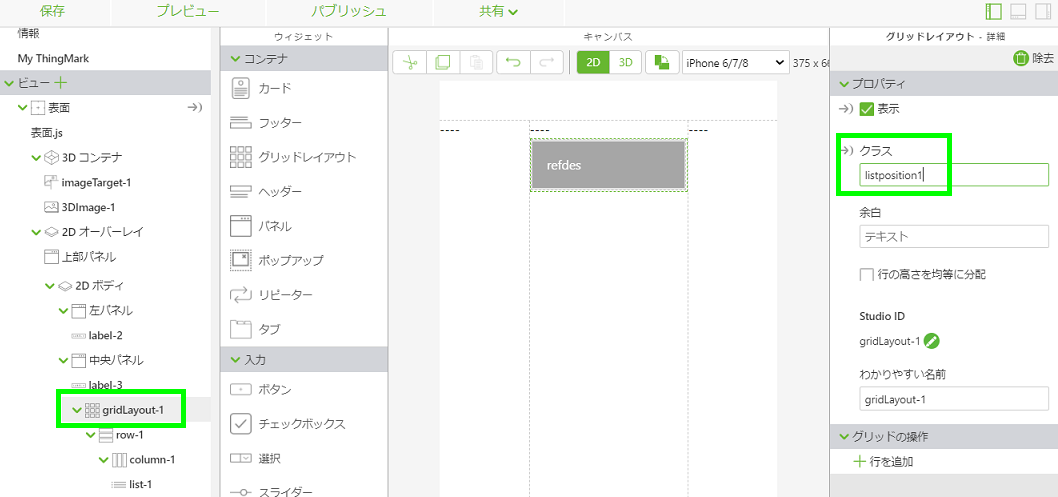Screen dimensions: 1058x497
Task: Collapse the ビュー section
Action: pos(9,84)
